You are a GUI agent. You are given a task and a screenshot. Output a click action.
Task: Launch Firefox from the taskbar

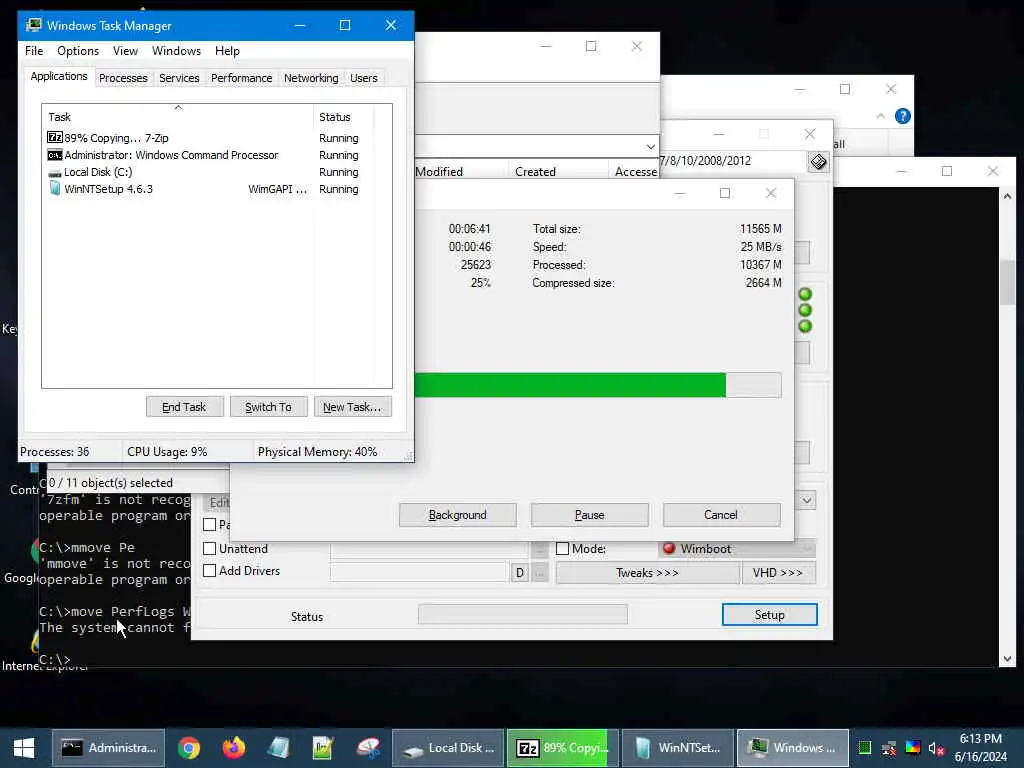click(x=233, y=748)
